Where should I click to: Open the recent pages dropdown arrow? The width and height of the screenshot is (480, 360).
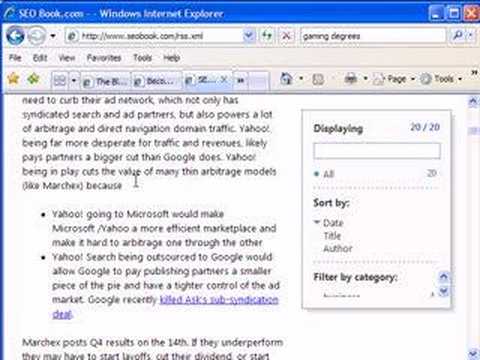tap(53, 36)
